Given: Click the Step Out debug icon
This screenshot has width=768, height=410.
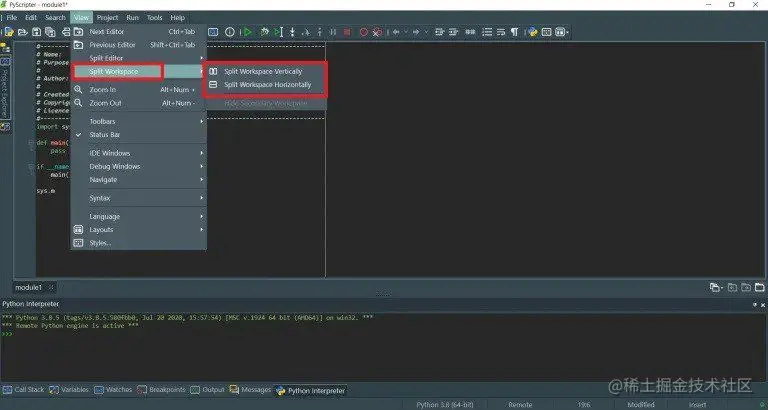Looking at the screenshot, I should [x=320, y=32].
